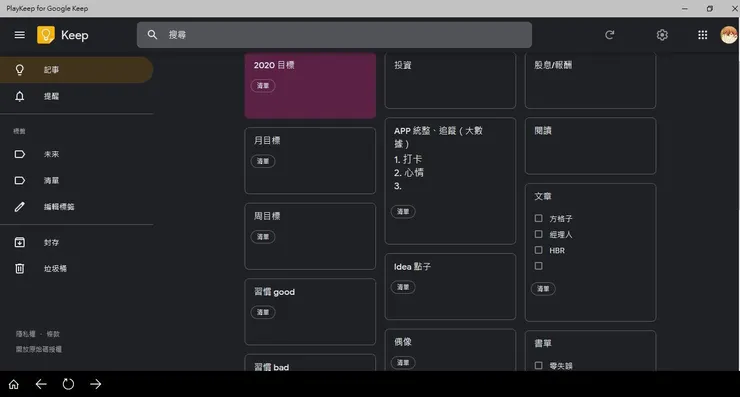This screenshot has width=740, height=397.
Task: Check the 經理人 checkbox
Action: (538, 234)
